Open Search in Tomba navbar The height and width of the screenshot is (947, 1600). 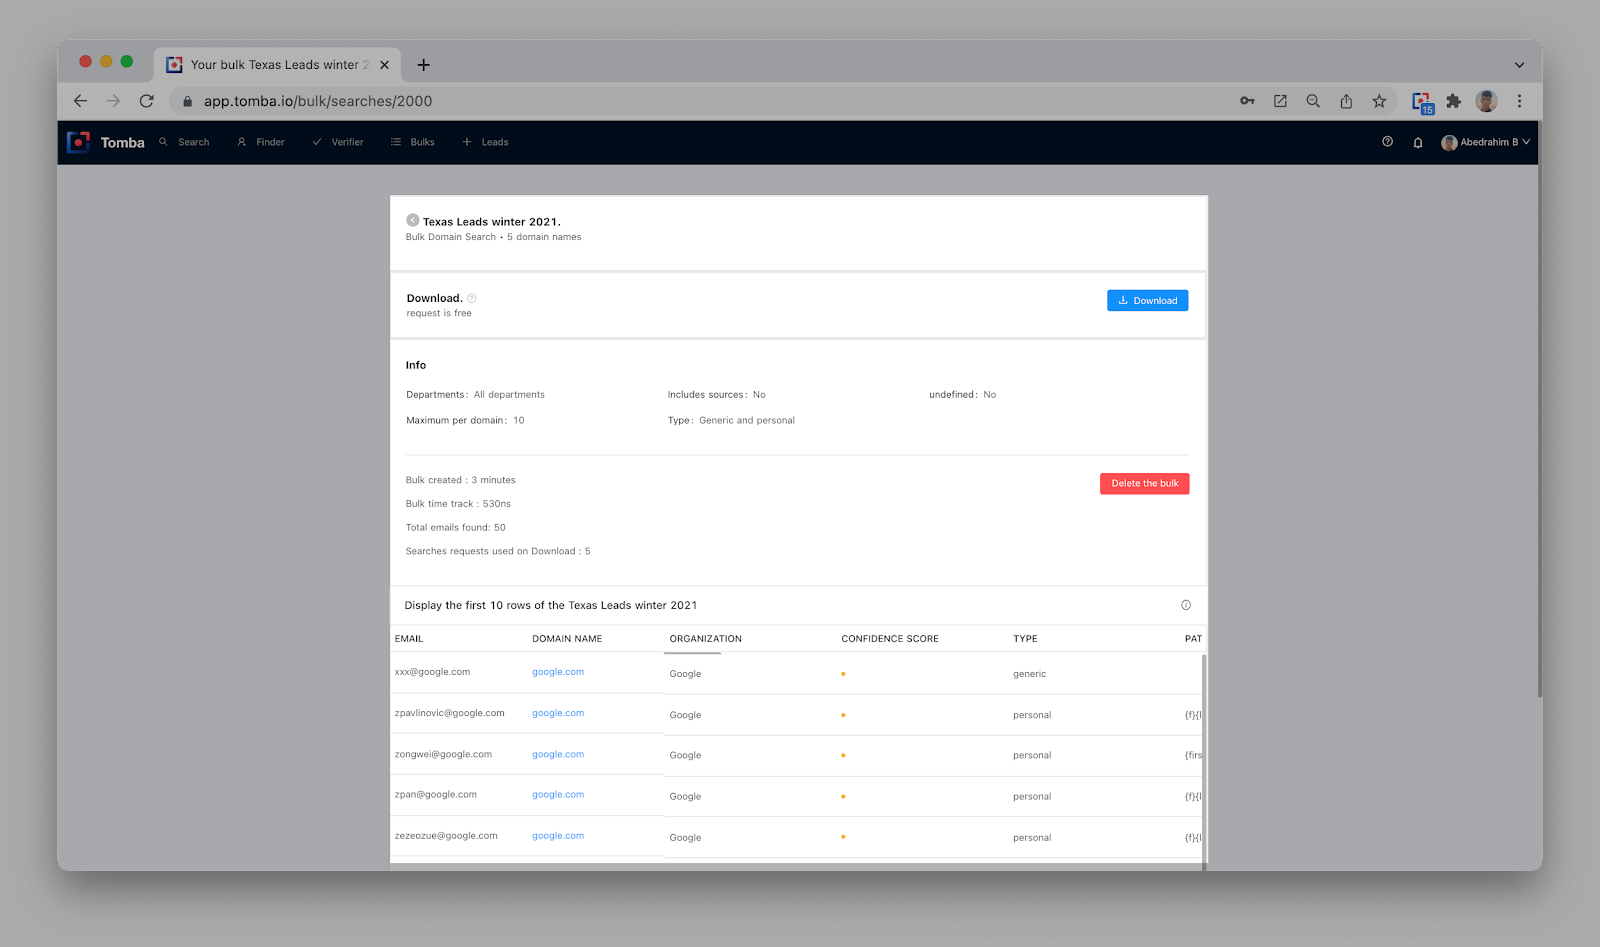click(x=184, y=142)
